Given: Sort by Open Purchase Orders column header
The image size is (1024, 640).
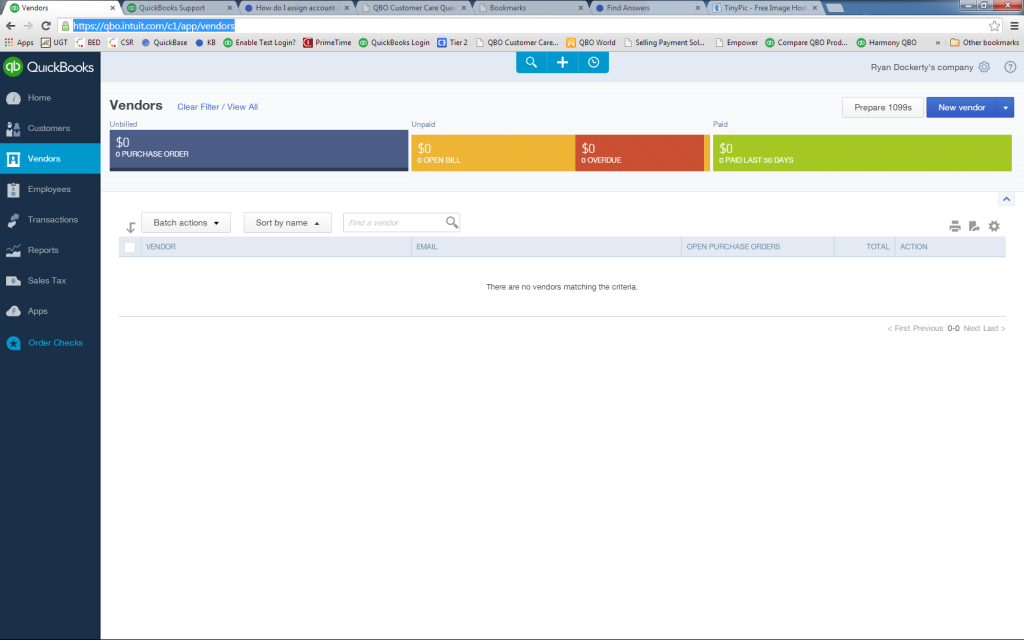Looking at the screenshot, I should coord(733,247).
